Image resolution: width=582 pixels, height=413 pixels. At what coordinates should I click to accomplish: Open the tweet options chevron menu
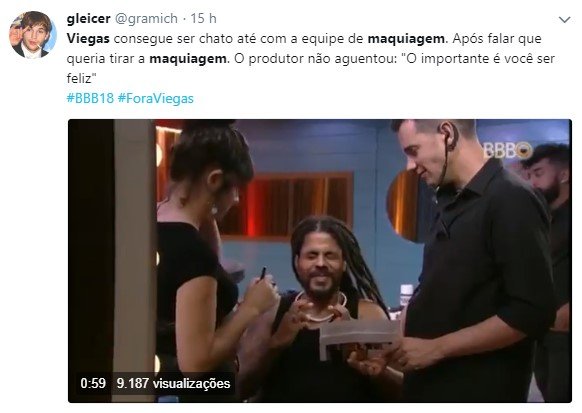[x=565, y=19]
